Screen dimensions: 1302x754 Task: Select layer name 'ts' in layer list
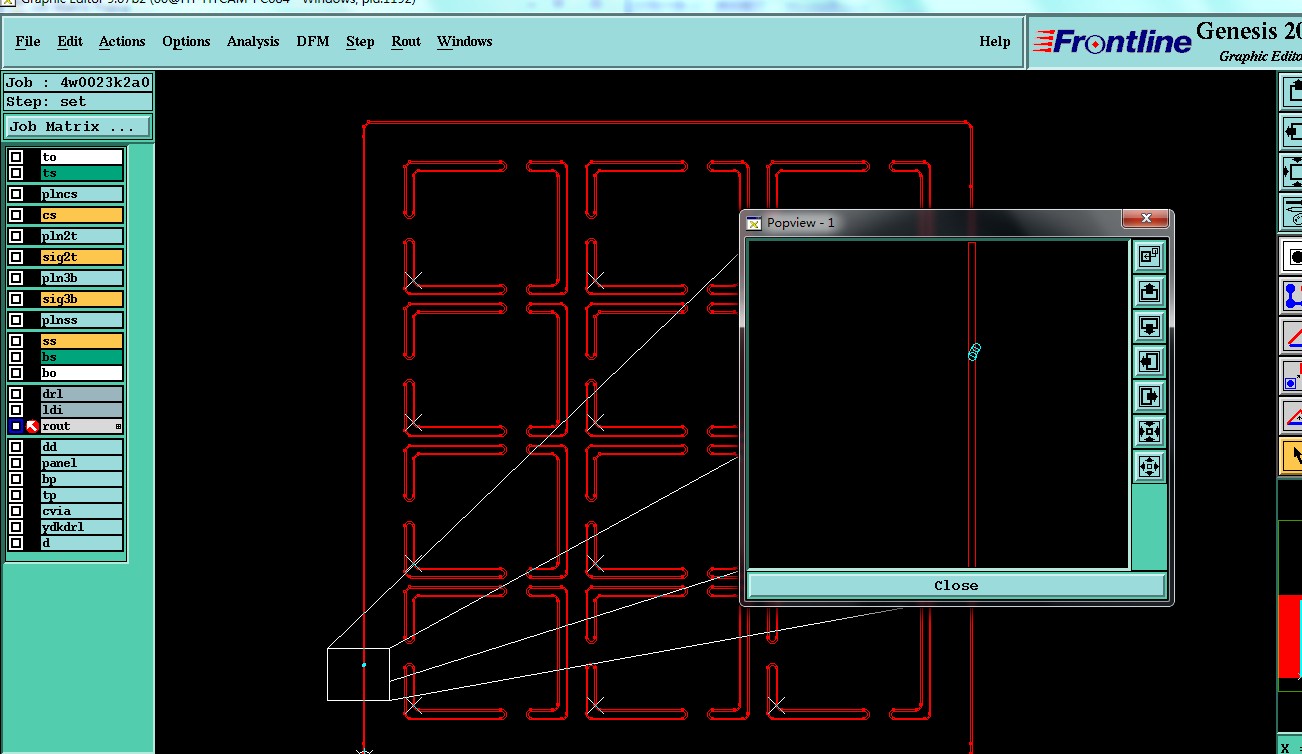81,173
